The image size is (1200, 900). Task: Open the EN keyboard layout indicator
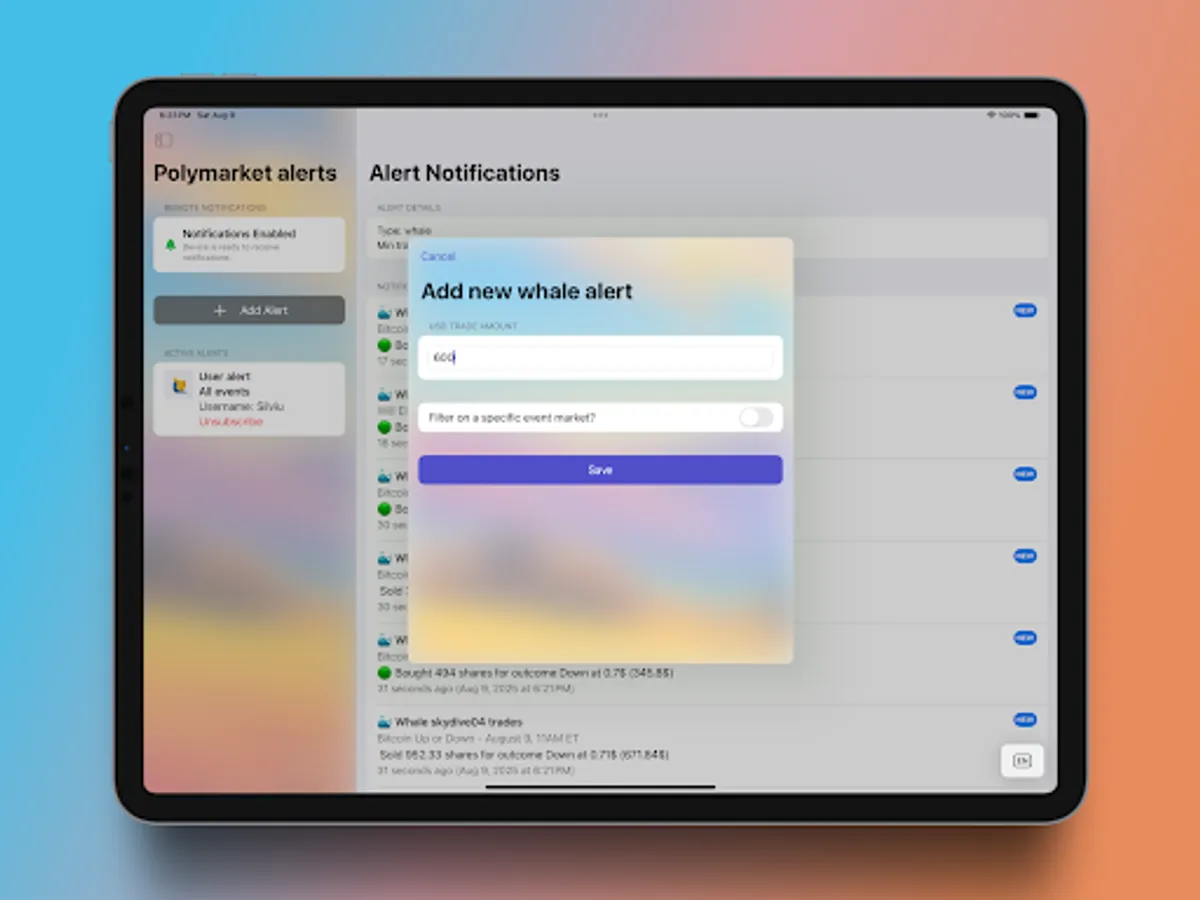1023,760
